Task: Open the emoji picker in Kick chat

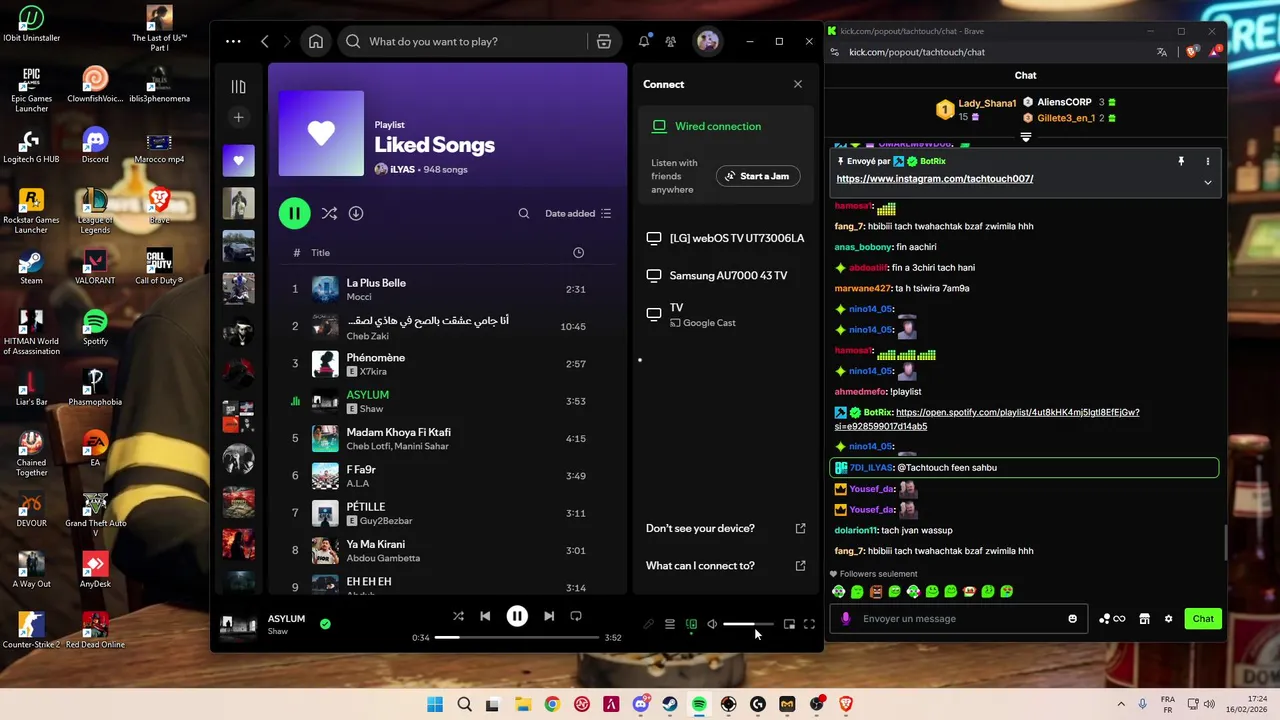Action: (x=1072, y=618)
